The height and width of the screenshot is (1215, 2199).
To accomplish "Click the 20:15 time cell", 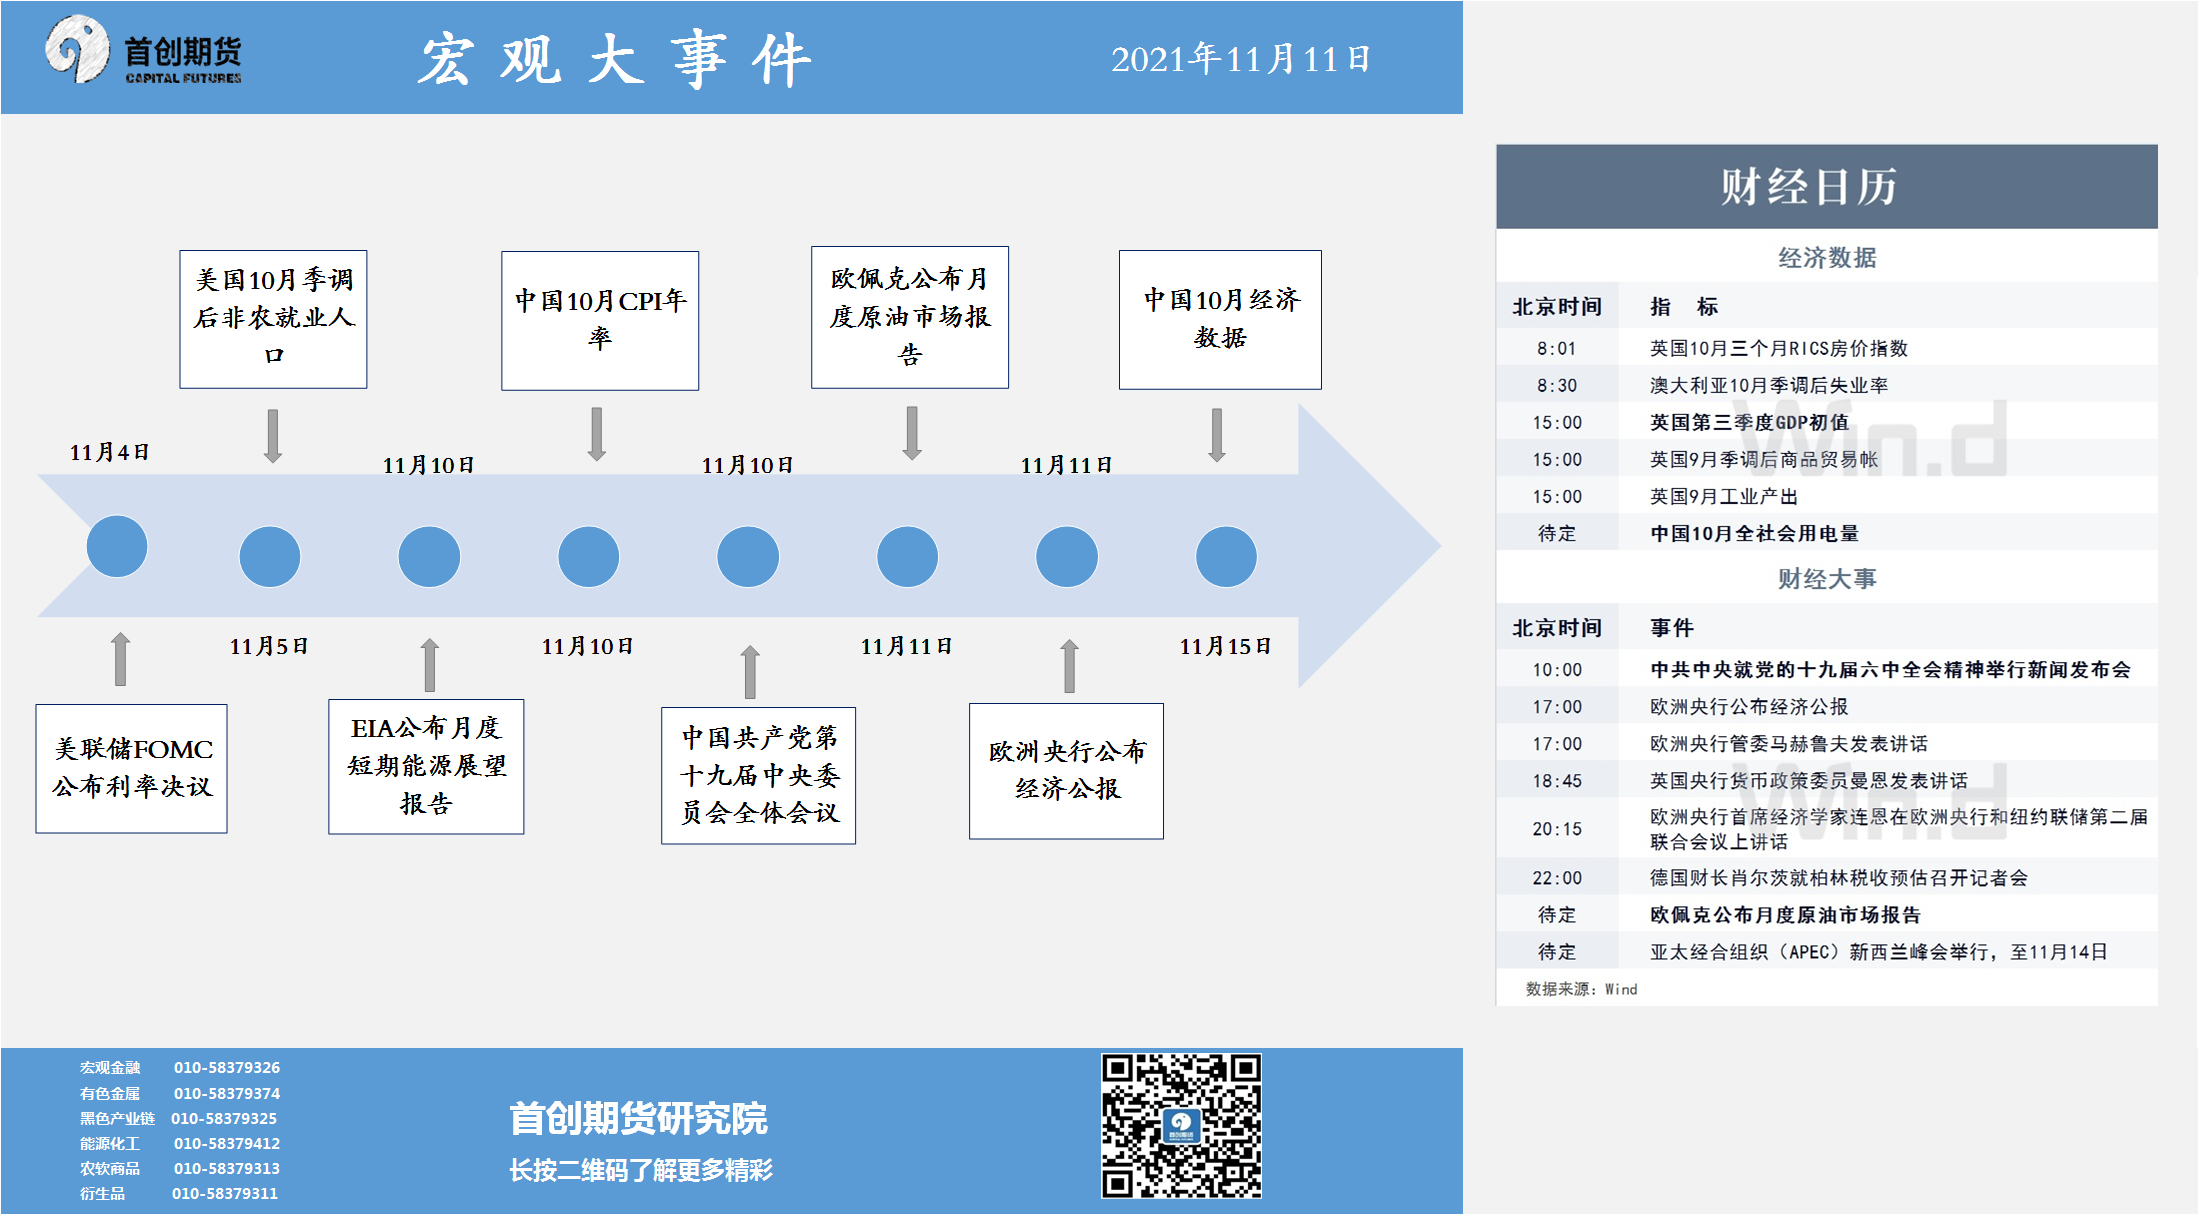I will pos(1557,829).
